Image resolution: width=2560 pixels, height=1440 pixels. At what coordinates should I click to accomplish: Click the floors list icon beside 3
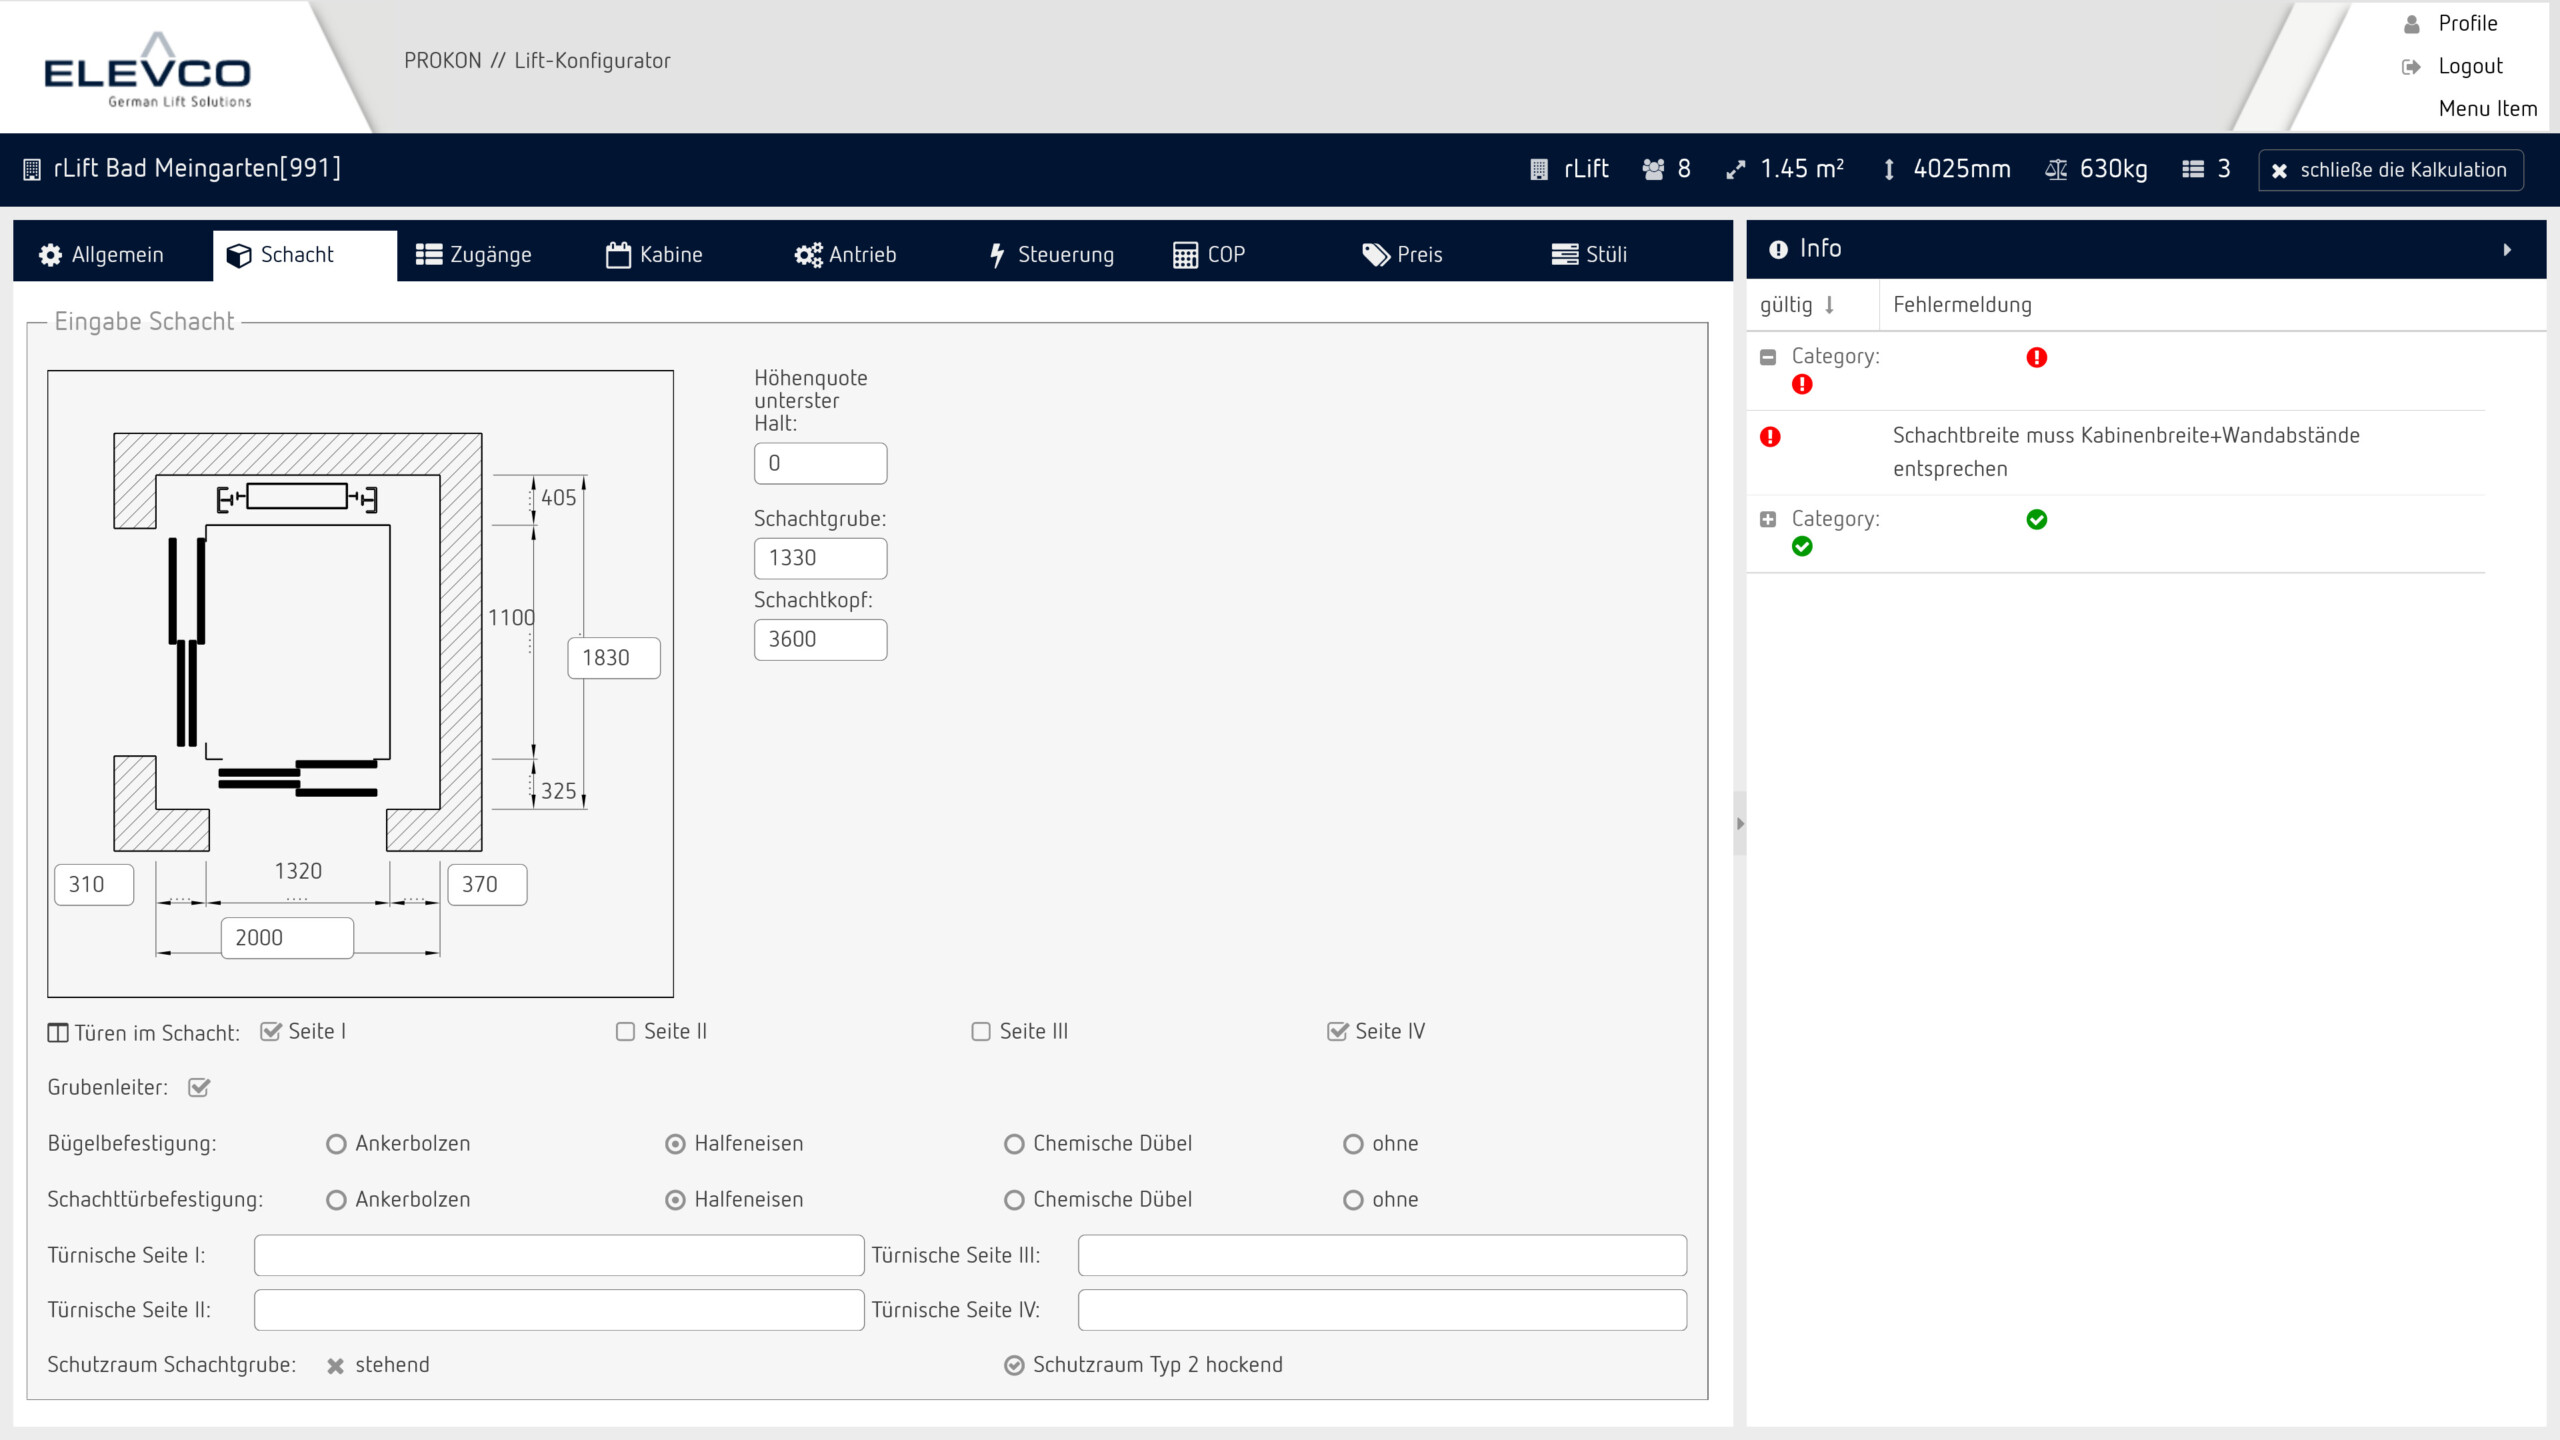2193,170
